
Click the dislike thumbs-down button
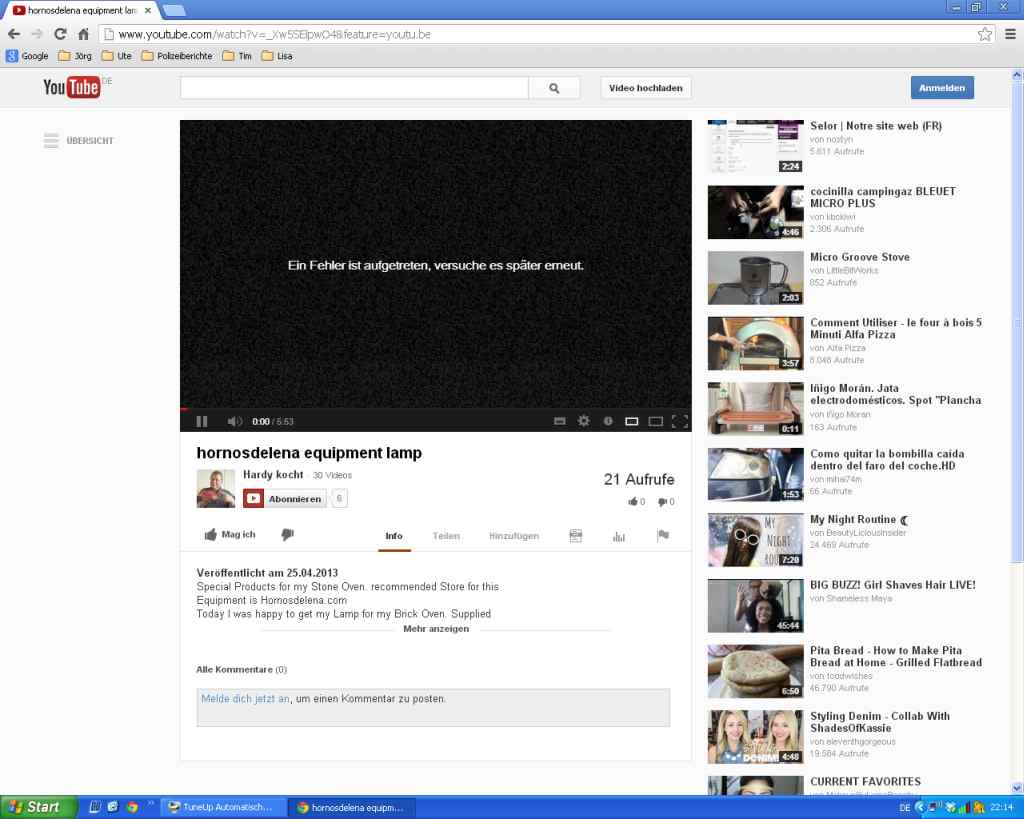(288, 535)
